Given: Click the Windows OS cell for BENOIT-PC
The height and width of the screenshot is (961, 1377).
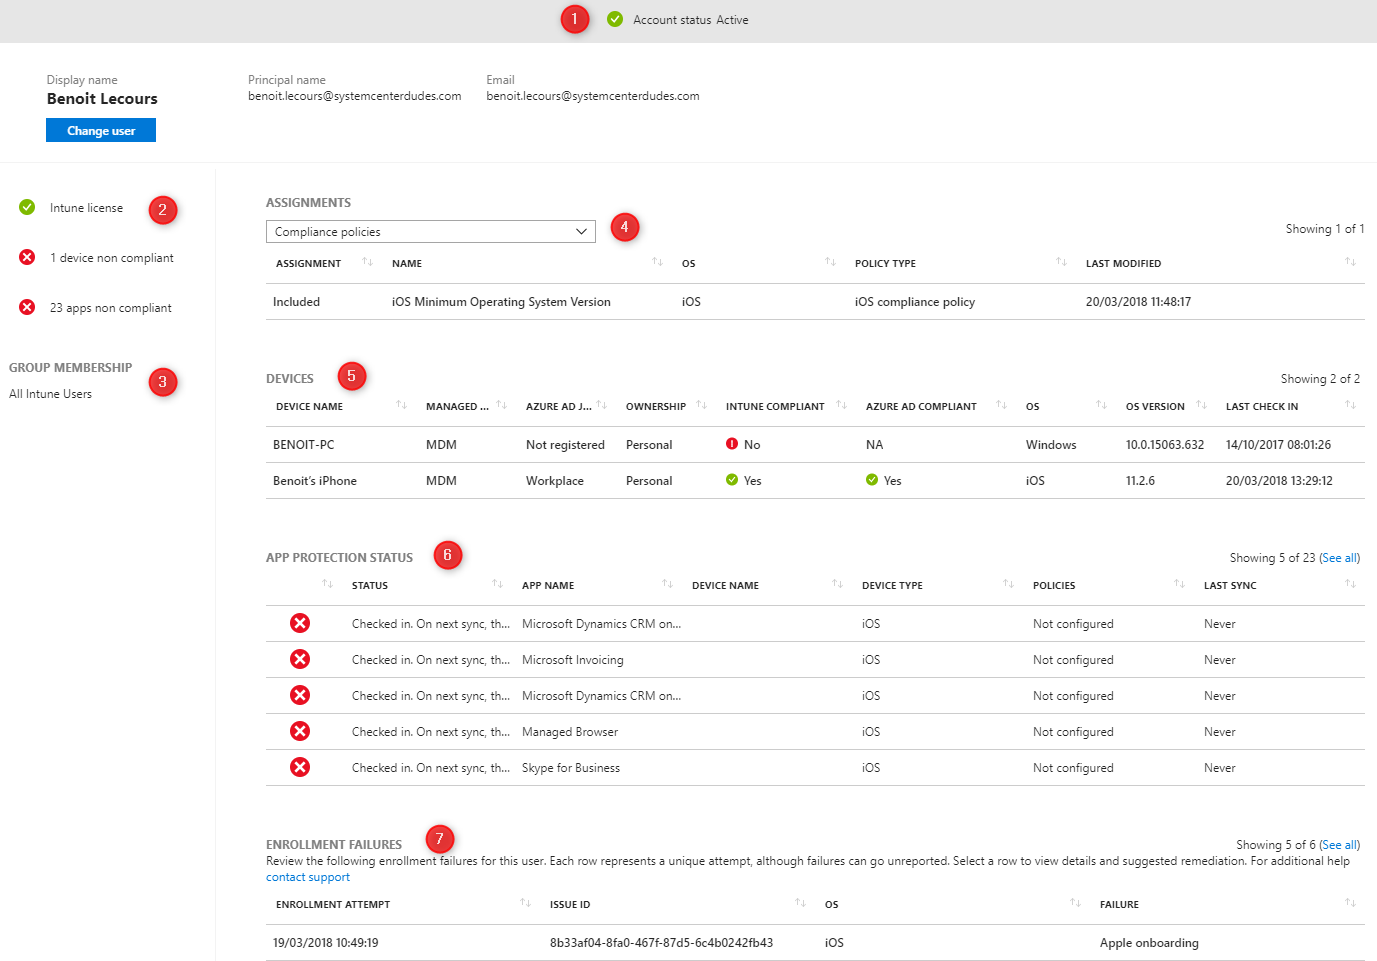Looking at the screenshot, I should point(1051,445).
